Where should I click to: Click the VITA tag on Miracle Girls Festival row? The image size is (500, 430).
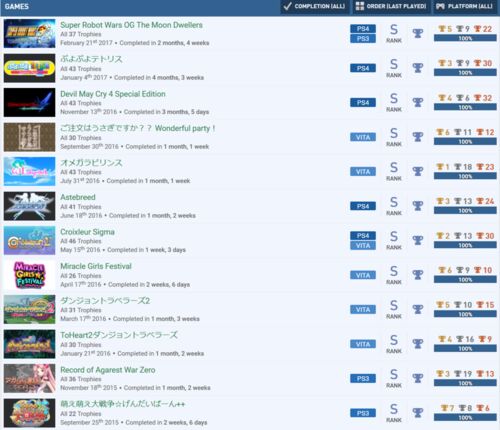[363, 275]
